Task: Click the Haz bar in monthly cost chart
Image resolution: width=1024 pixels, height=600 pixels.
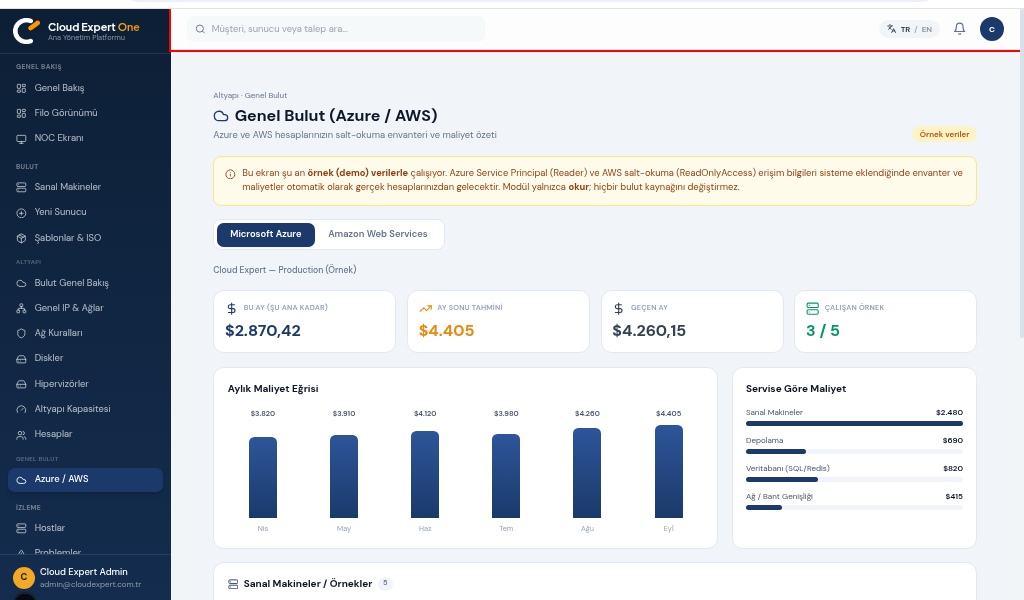Action: tap(425, 475)
